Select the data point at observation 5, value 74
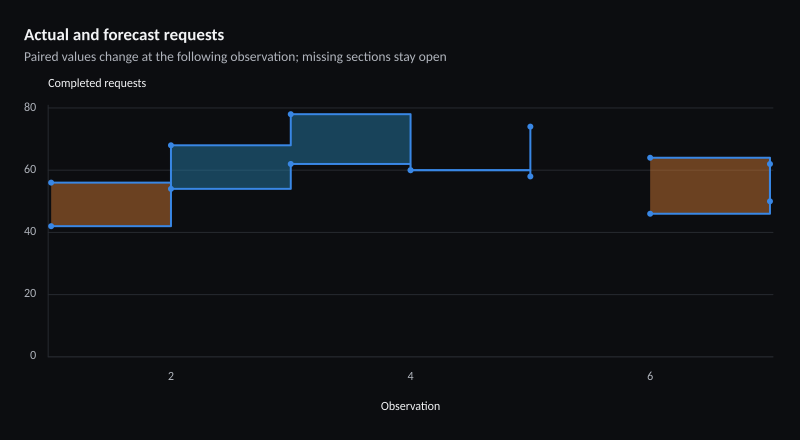The image size is (800, 440). [530, 127]
